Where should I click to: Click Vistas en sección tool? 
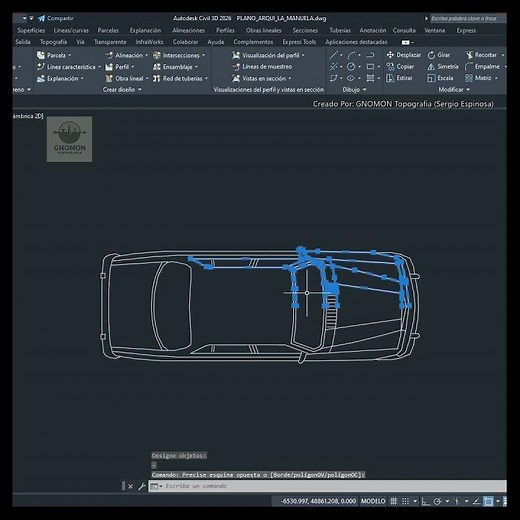click(259, 79)
